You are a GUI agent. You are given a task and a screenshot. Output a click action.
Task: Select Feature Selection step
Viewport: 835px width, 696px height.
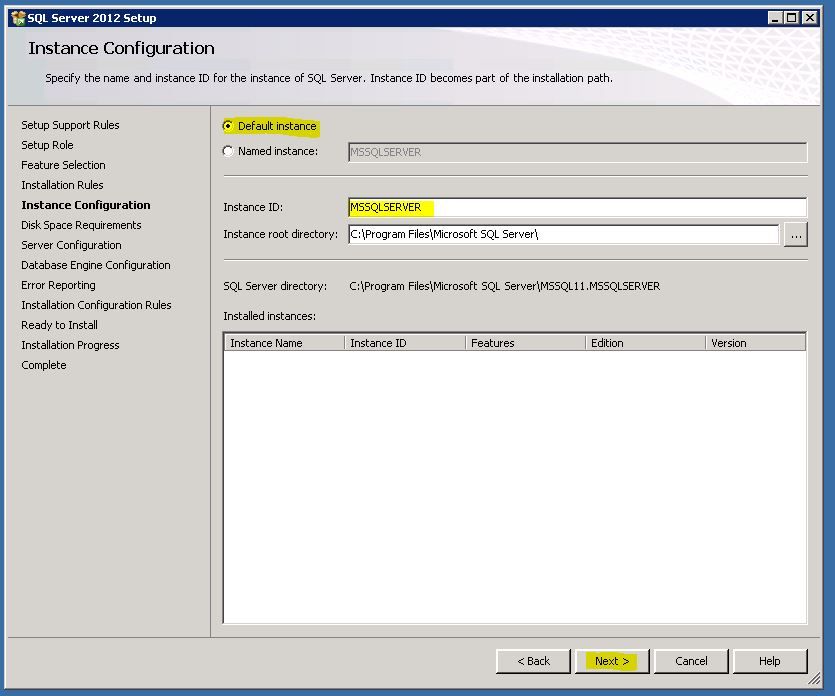click(x=63, y=165)
